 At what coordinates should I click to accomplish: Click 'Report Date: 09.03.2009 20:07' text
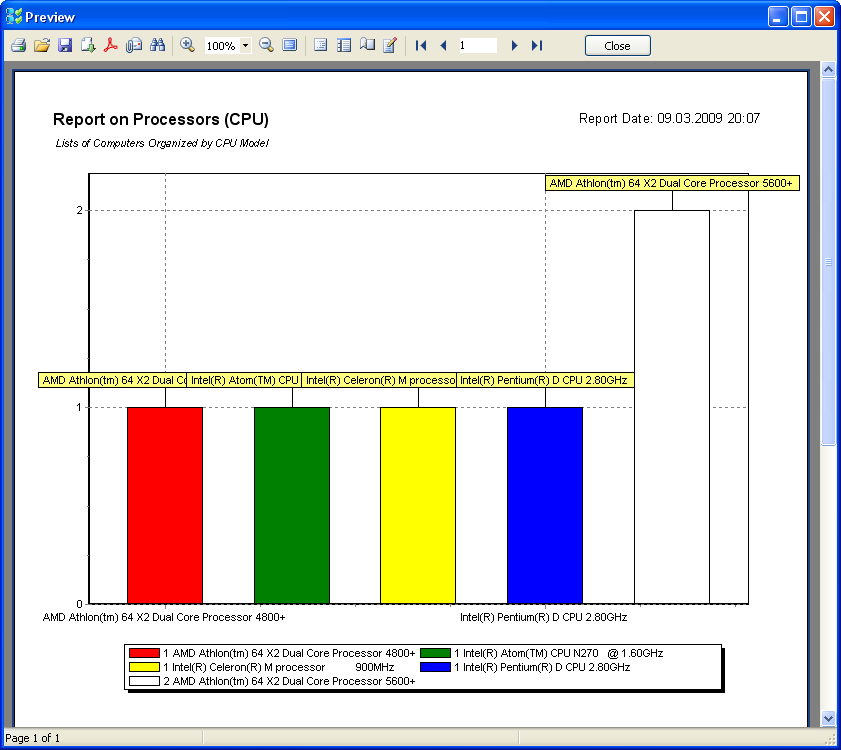tap(669, 118)
